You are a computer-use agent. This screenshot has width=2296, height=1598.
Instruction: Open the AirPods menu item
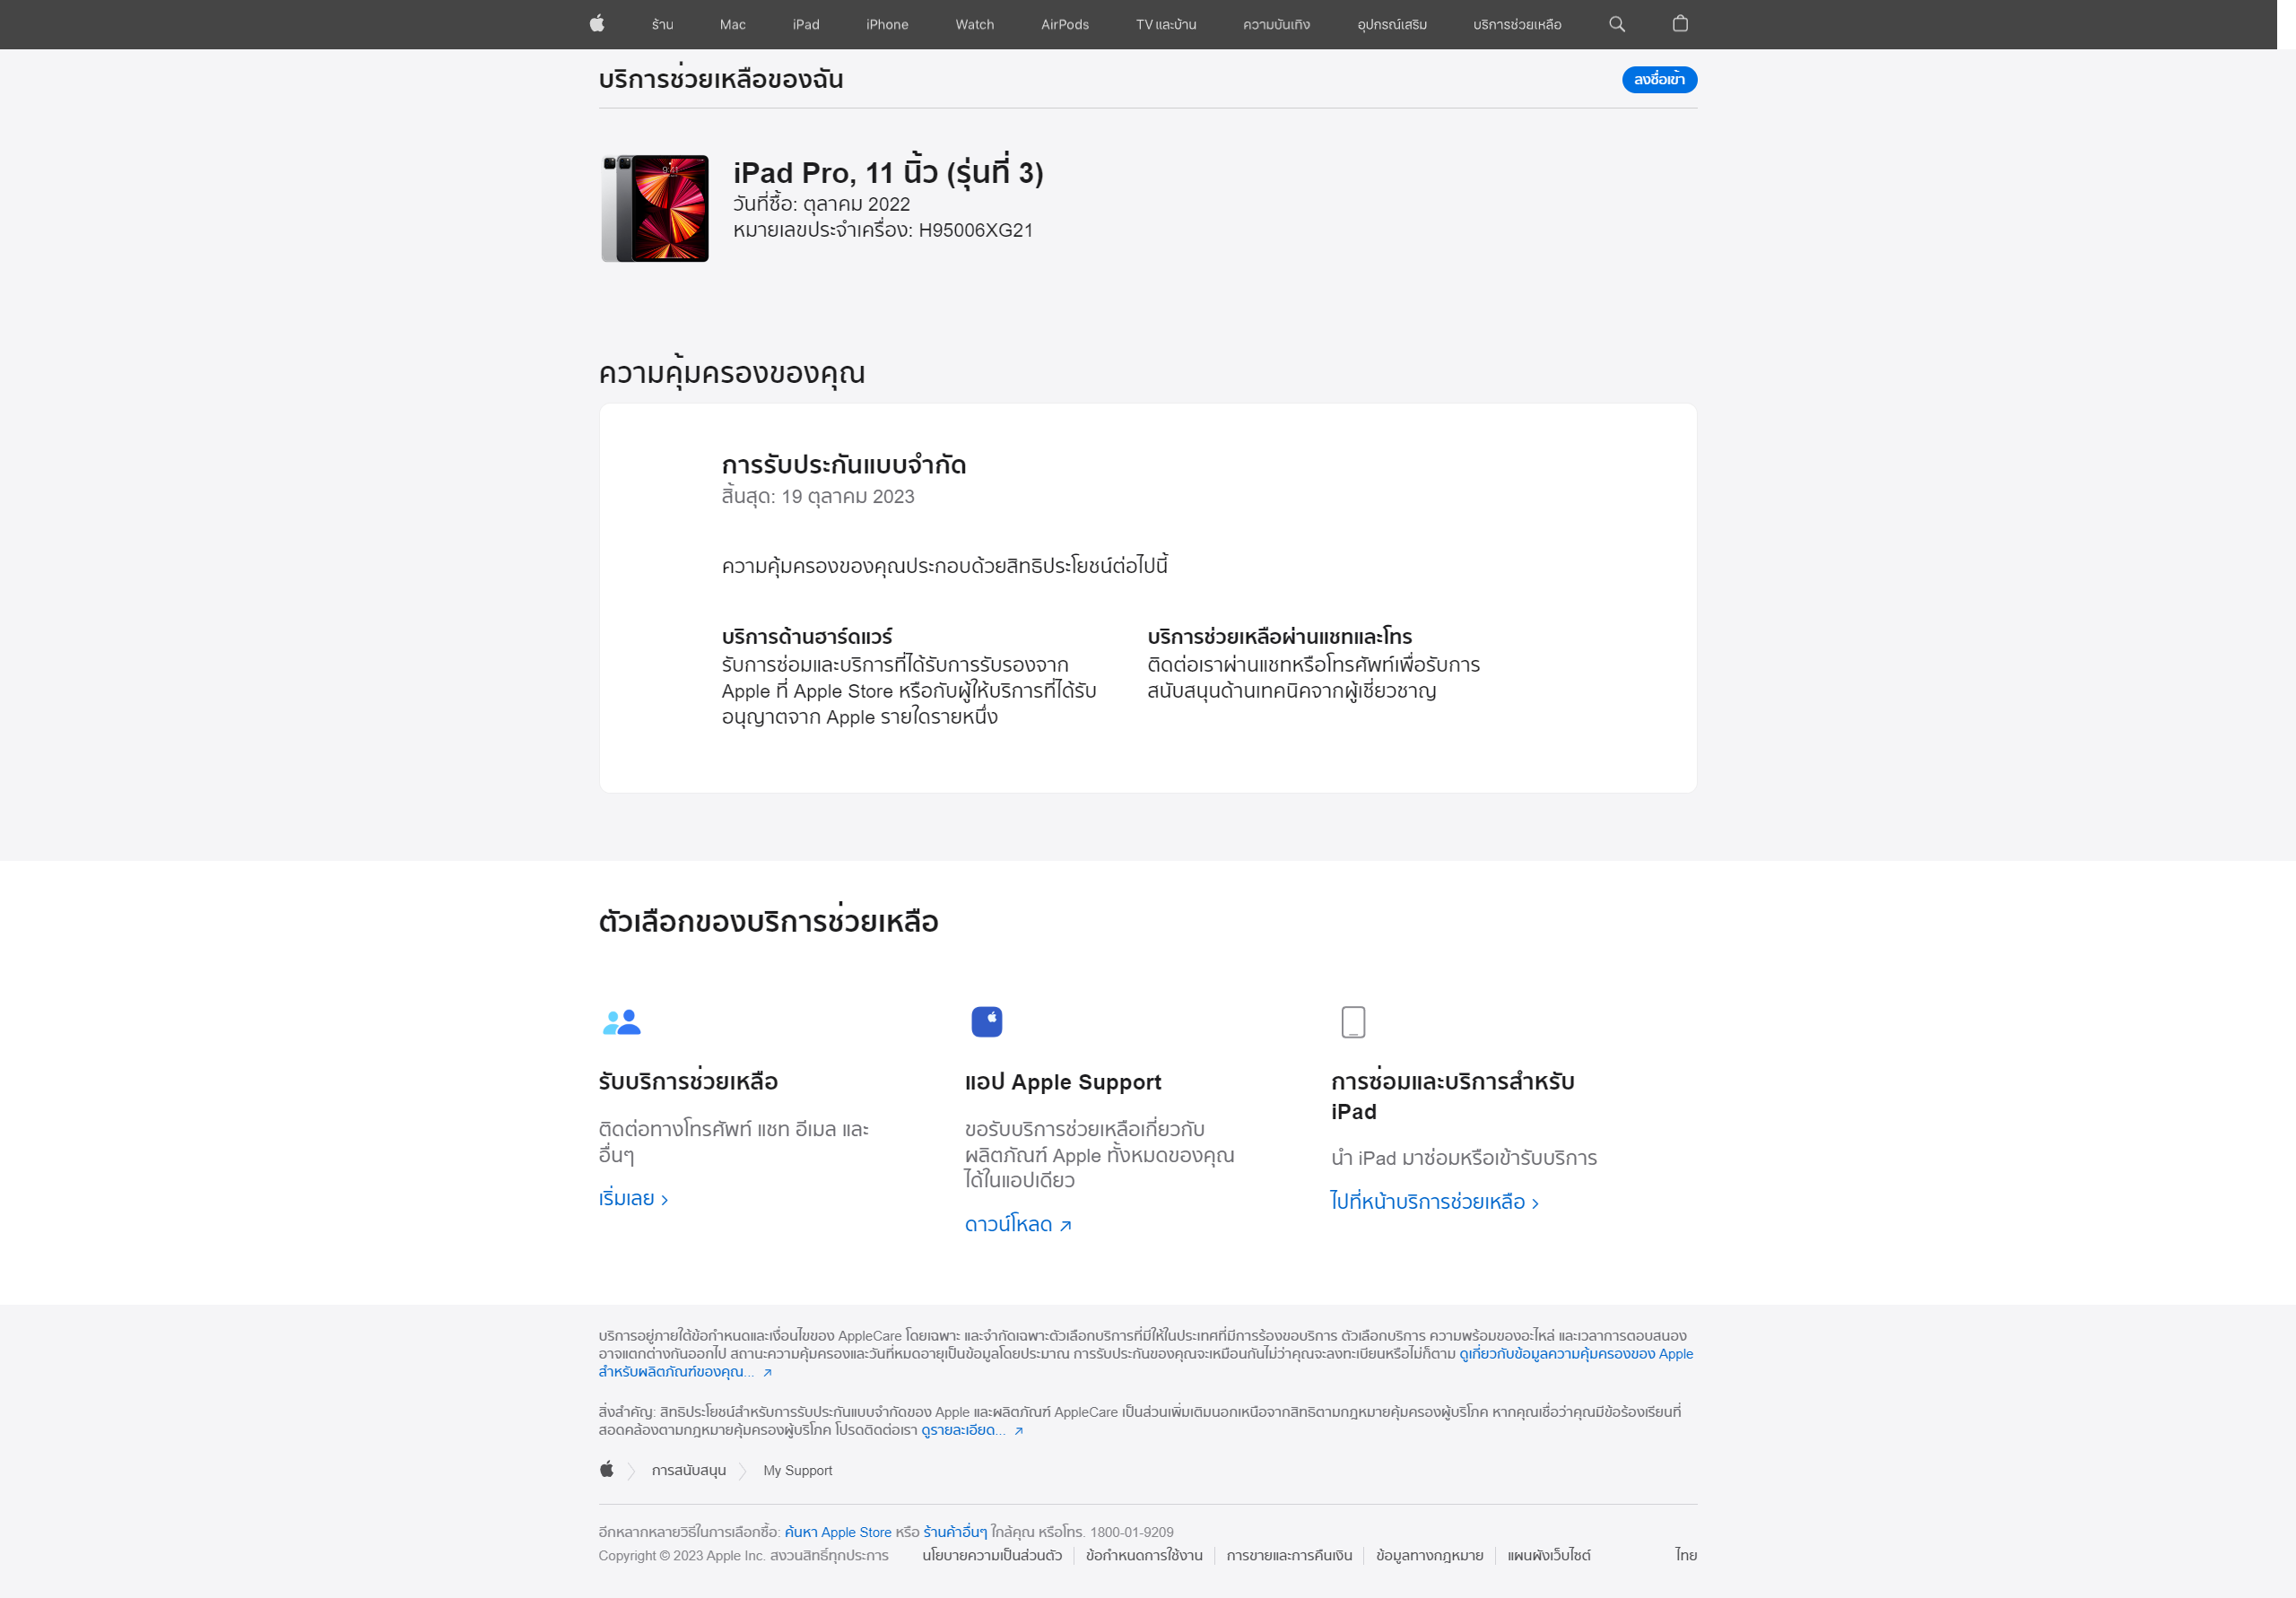click(1065, 24)
